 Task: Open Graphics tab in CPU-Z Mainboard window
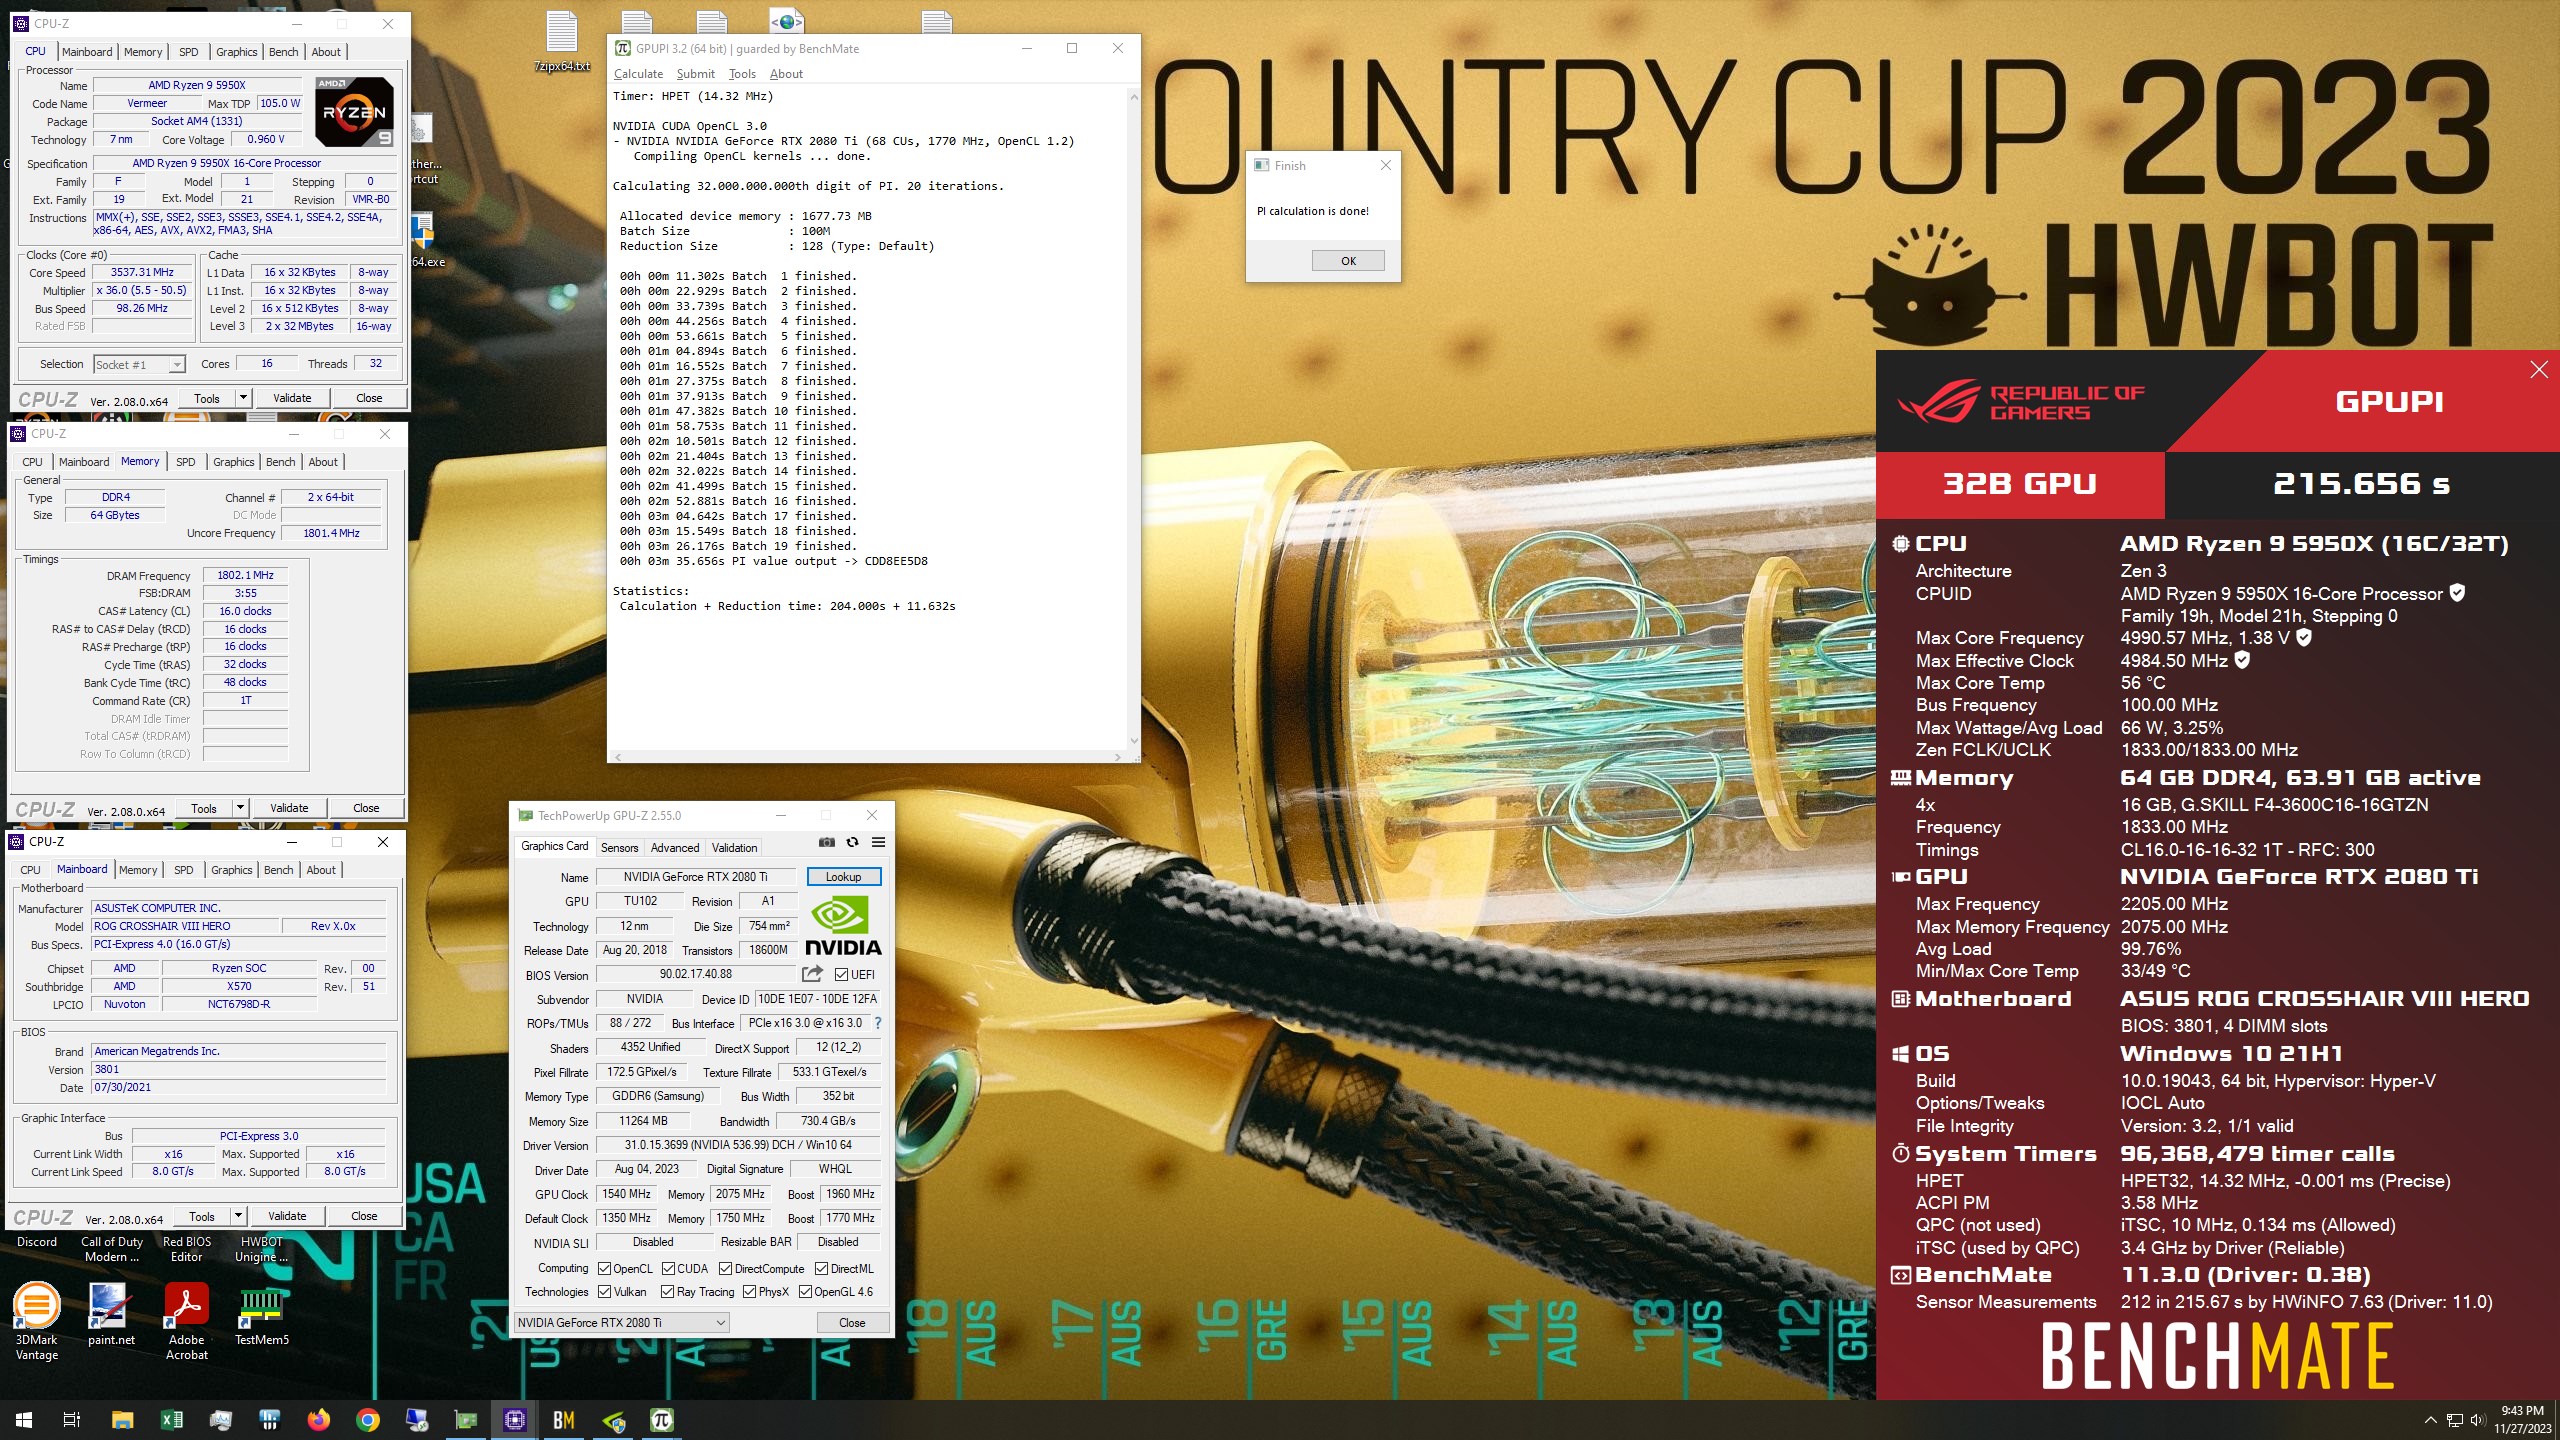(x=231, y=870)
